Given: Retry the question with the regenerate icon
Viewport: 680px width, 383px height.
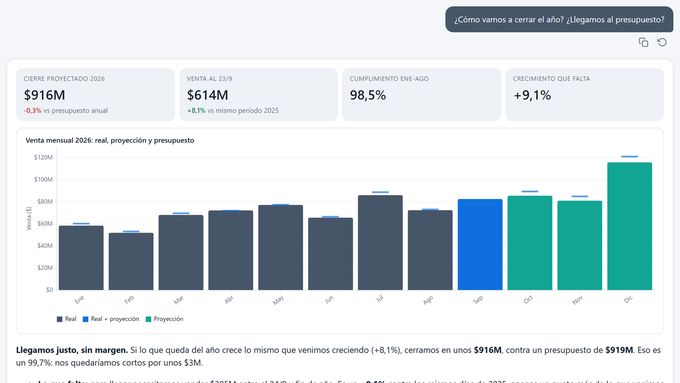Looking at the screenshot, I should coord(662,42).
